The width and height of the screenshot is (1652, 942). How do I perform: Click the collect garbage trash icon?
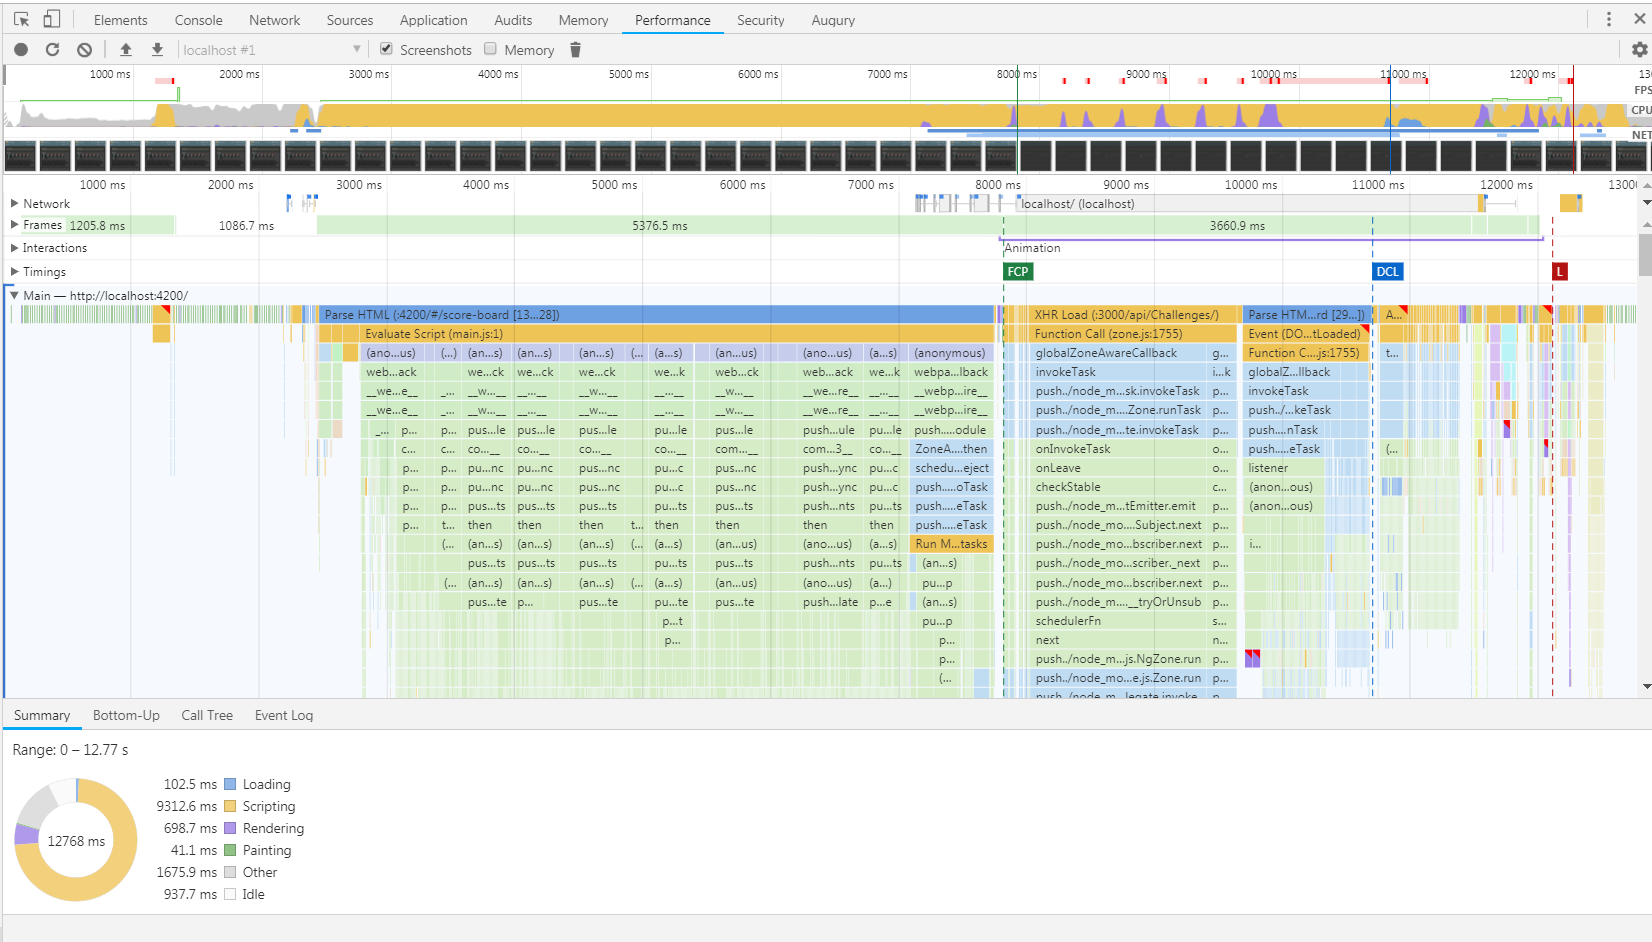pos(575,50)
